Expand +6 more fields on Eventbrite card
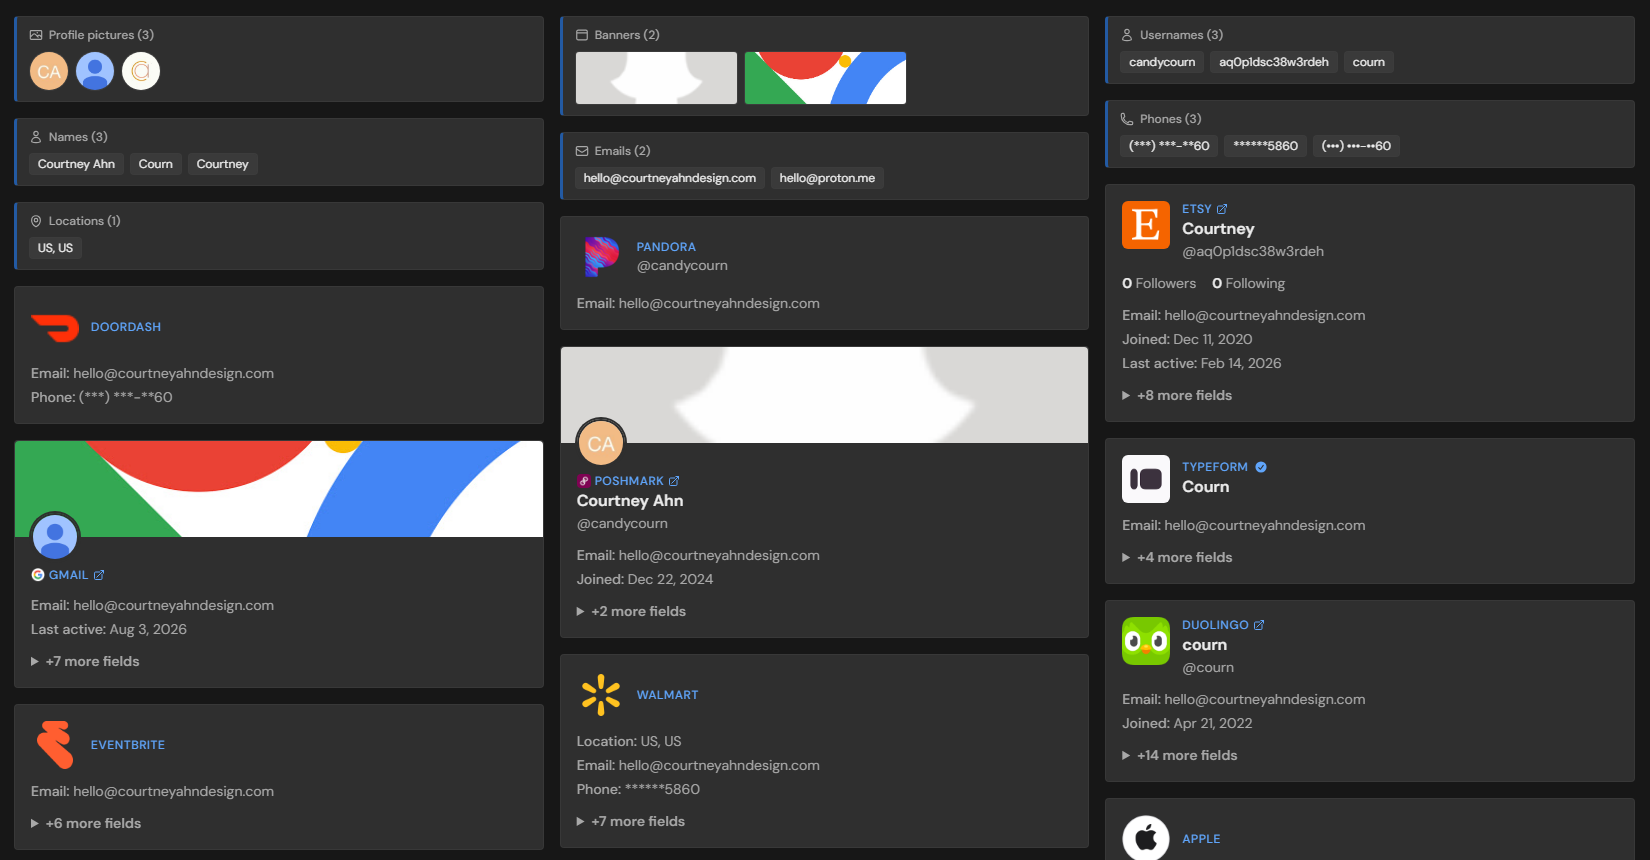The image size is (1650, 860). click(86, 823)
